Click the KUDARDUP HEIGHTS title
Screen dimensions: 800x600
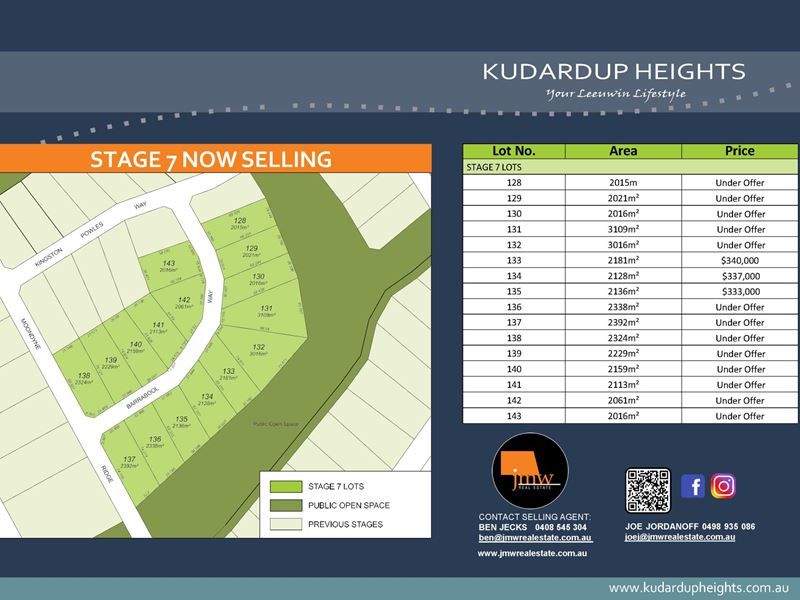click(x=614, y=72)
